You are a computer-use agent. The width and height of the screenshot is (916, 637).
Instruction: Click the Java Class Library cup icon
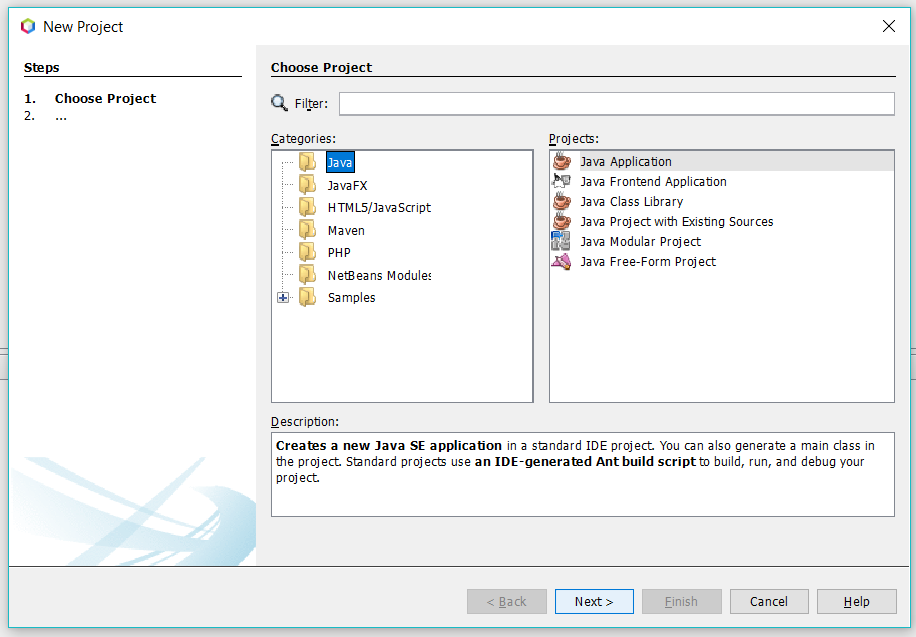point(561,201)
